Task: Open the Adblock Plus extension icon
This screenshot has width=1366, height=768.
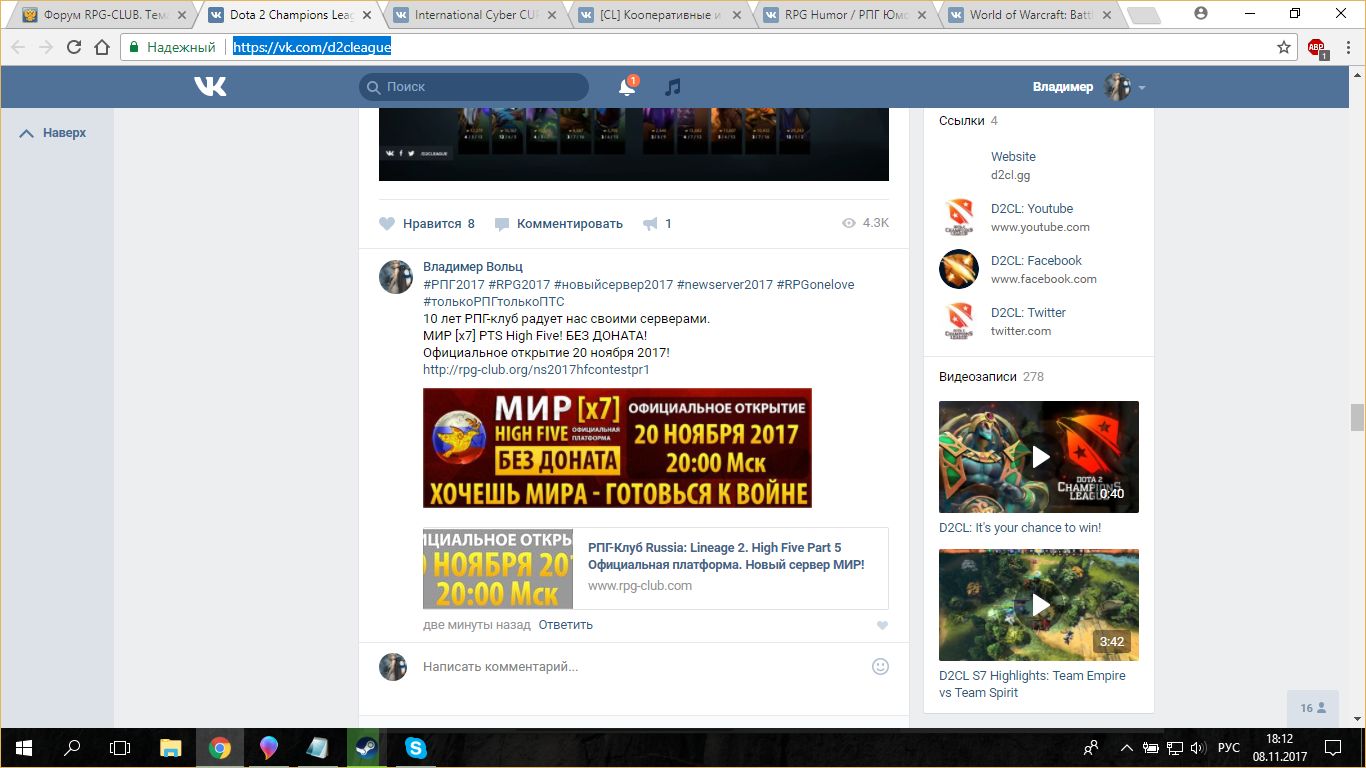Action: pyautogui.click(x=1316, y=47)
